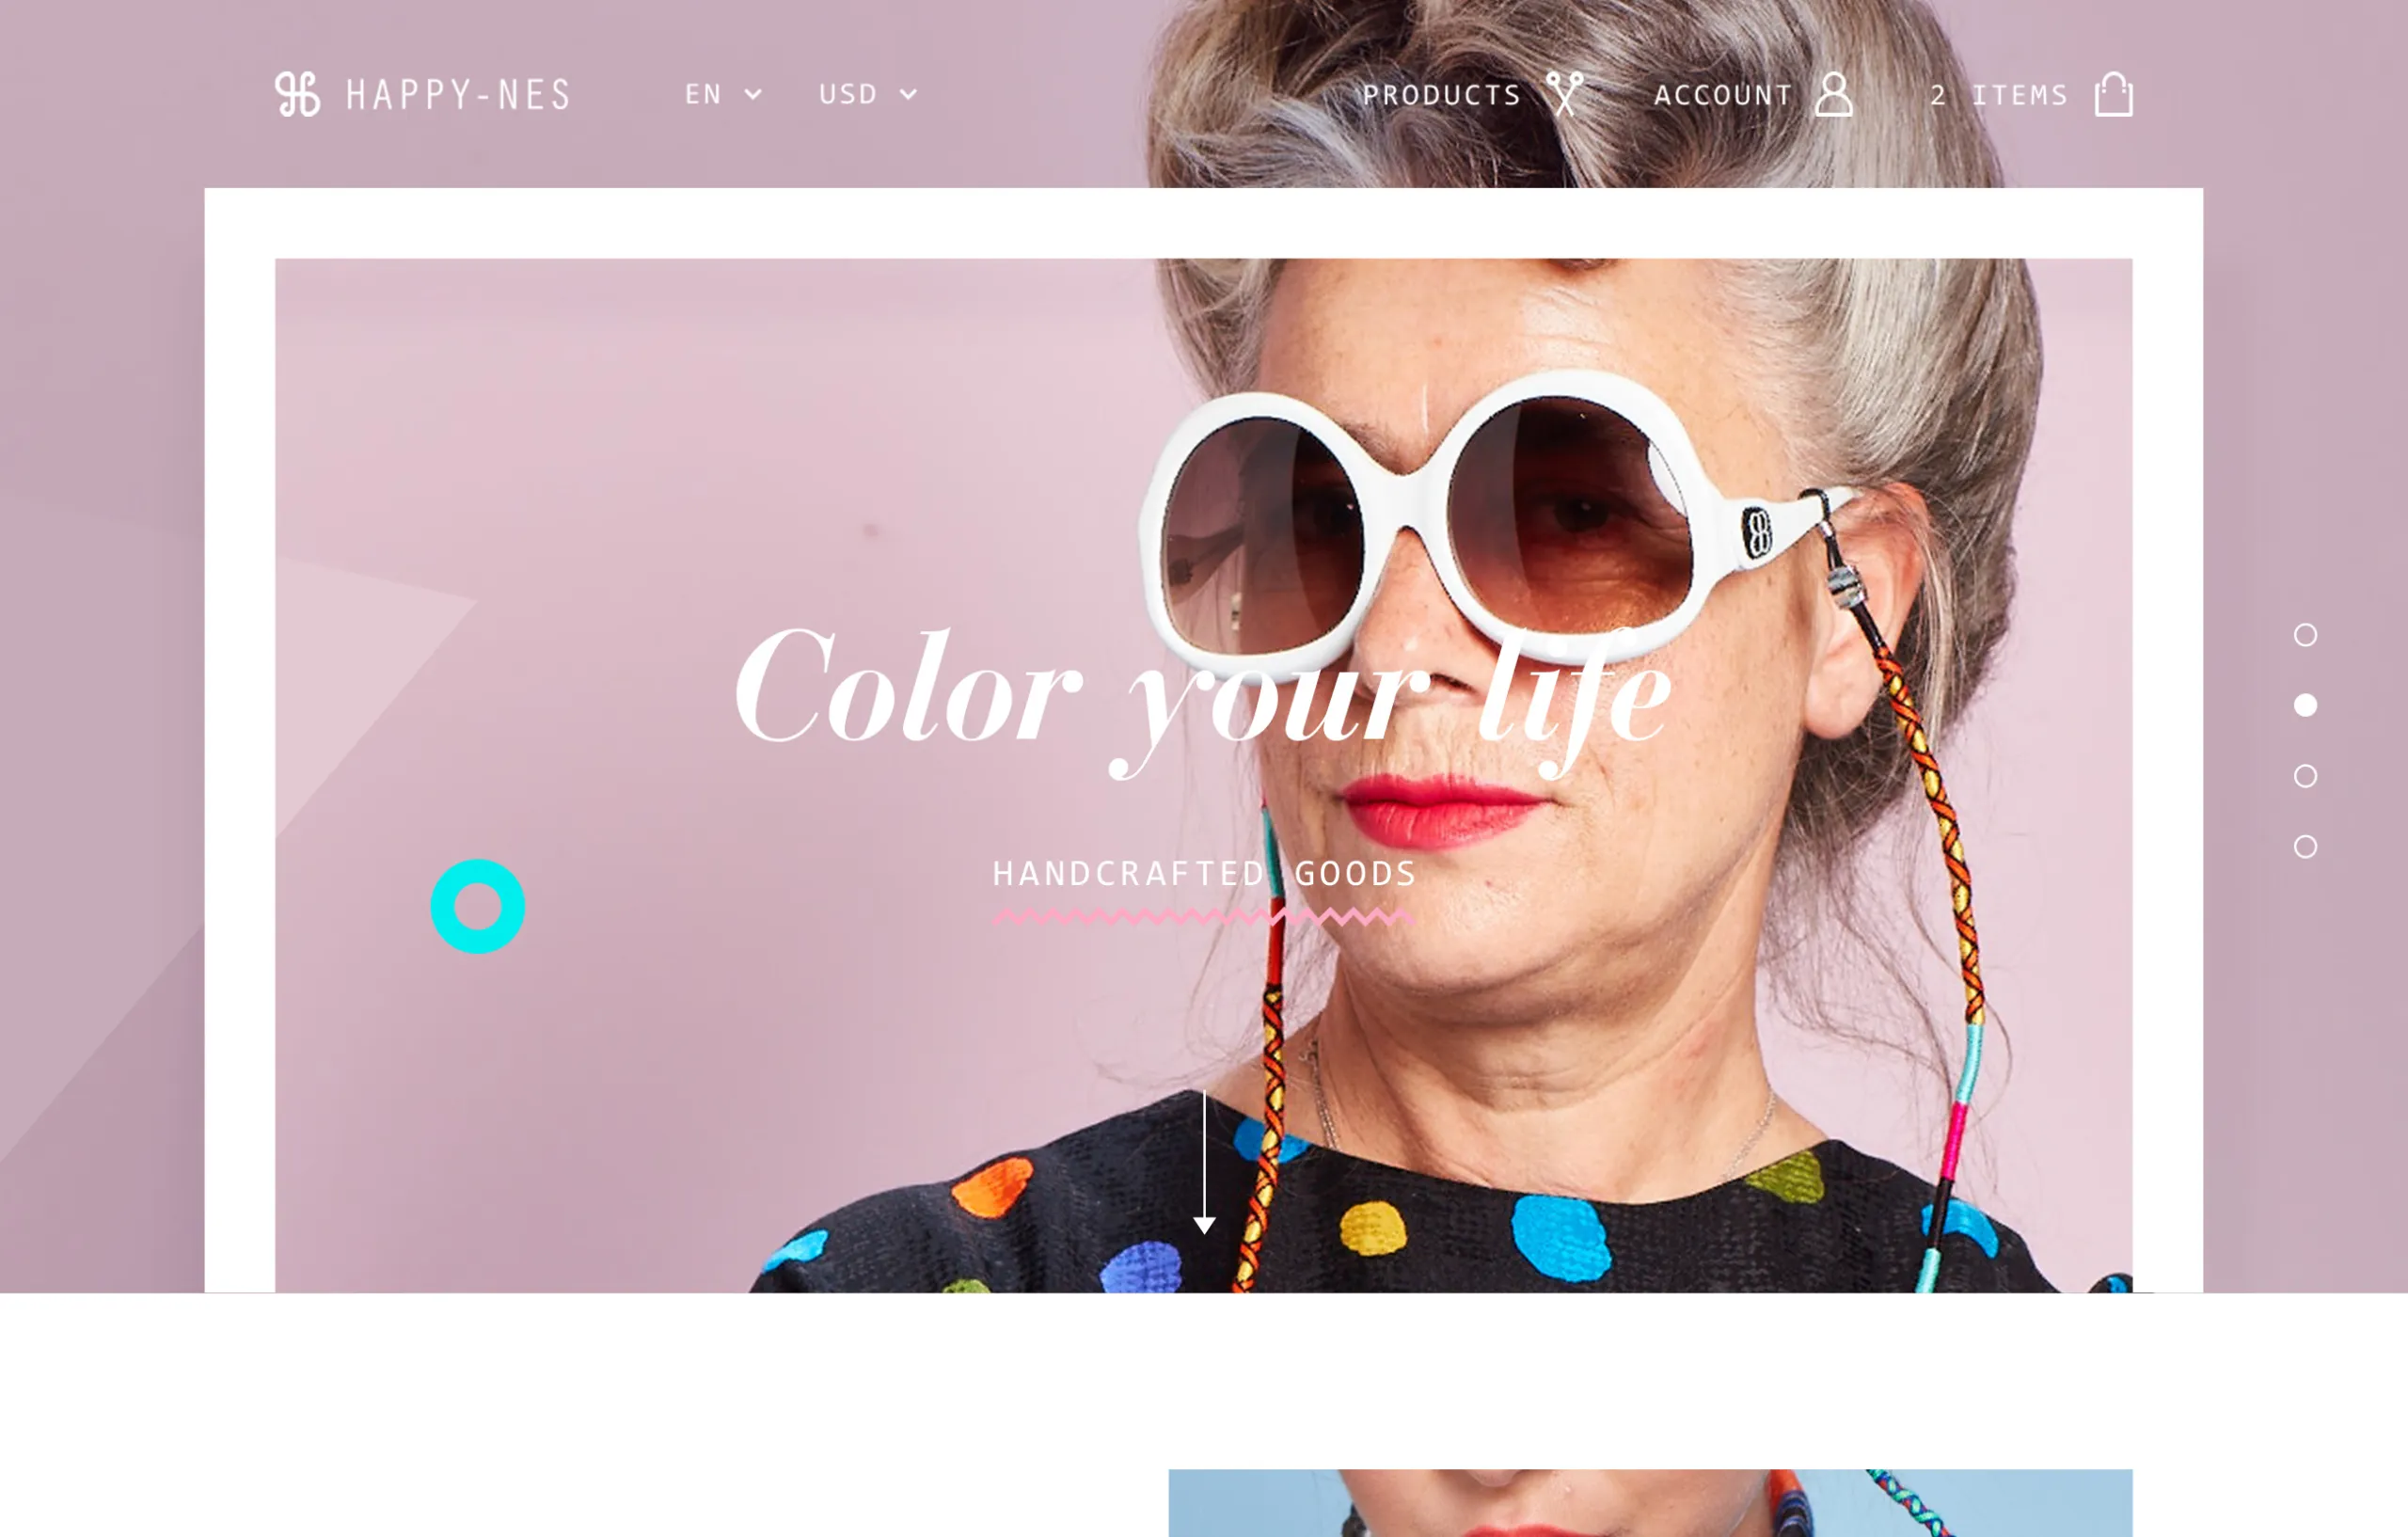Click the Happy-Nes logo symbol

click(x=298, y=95)
